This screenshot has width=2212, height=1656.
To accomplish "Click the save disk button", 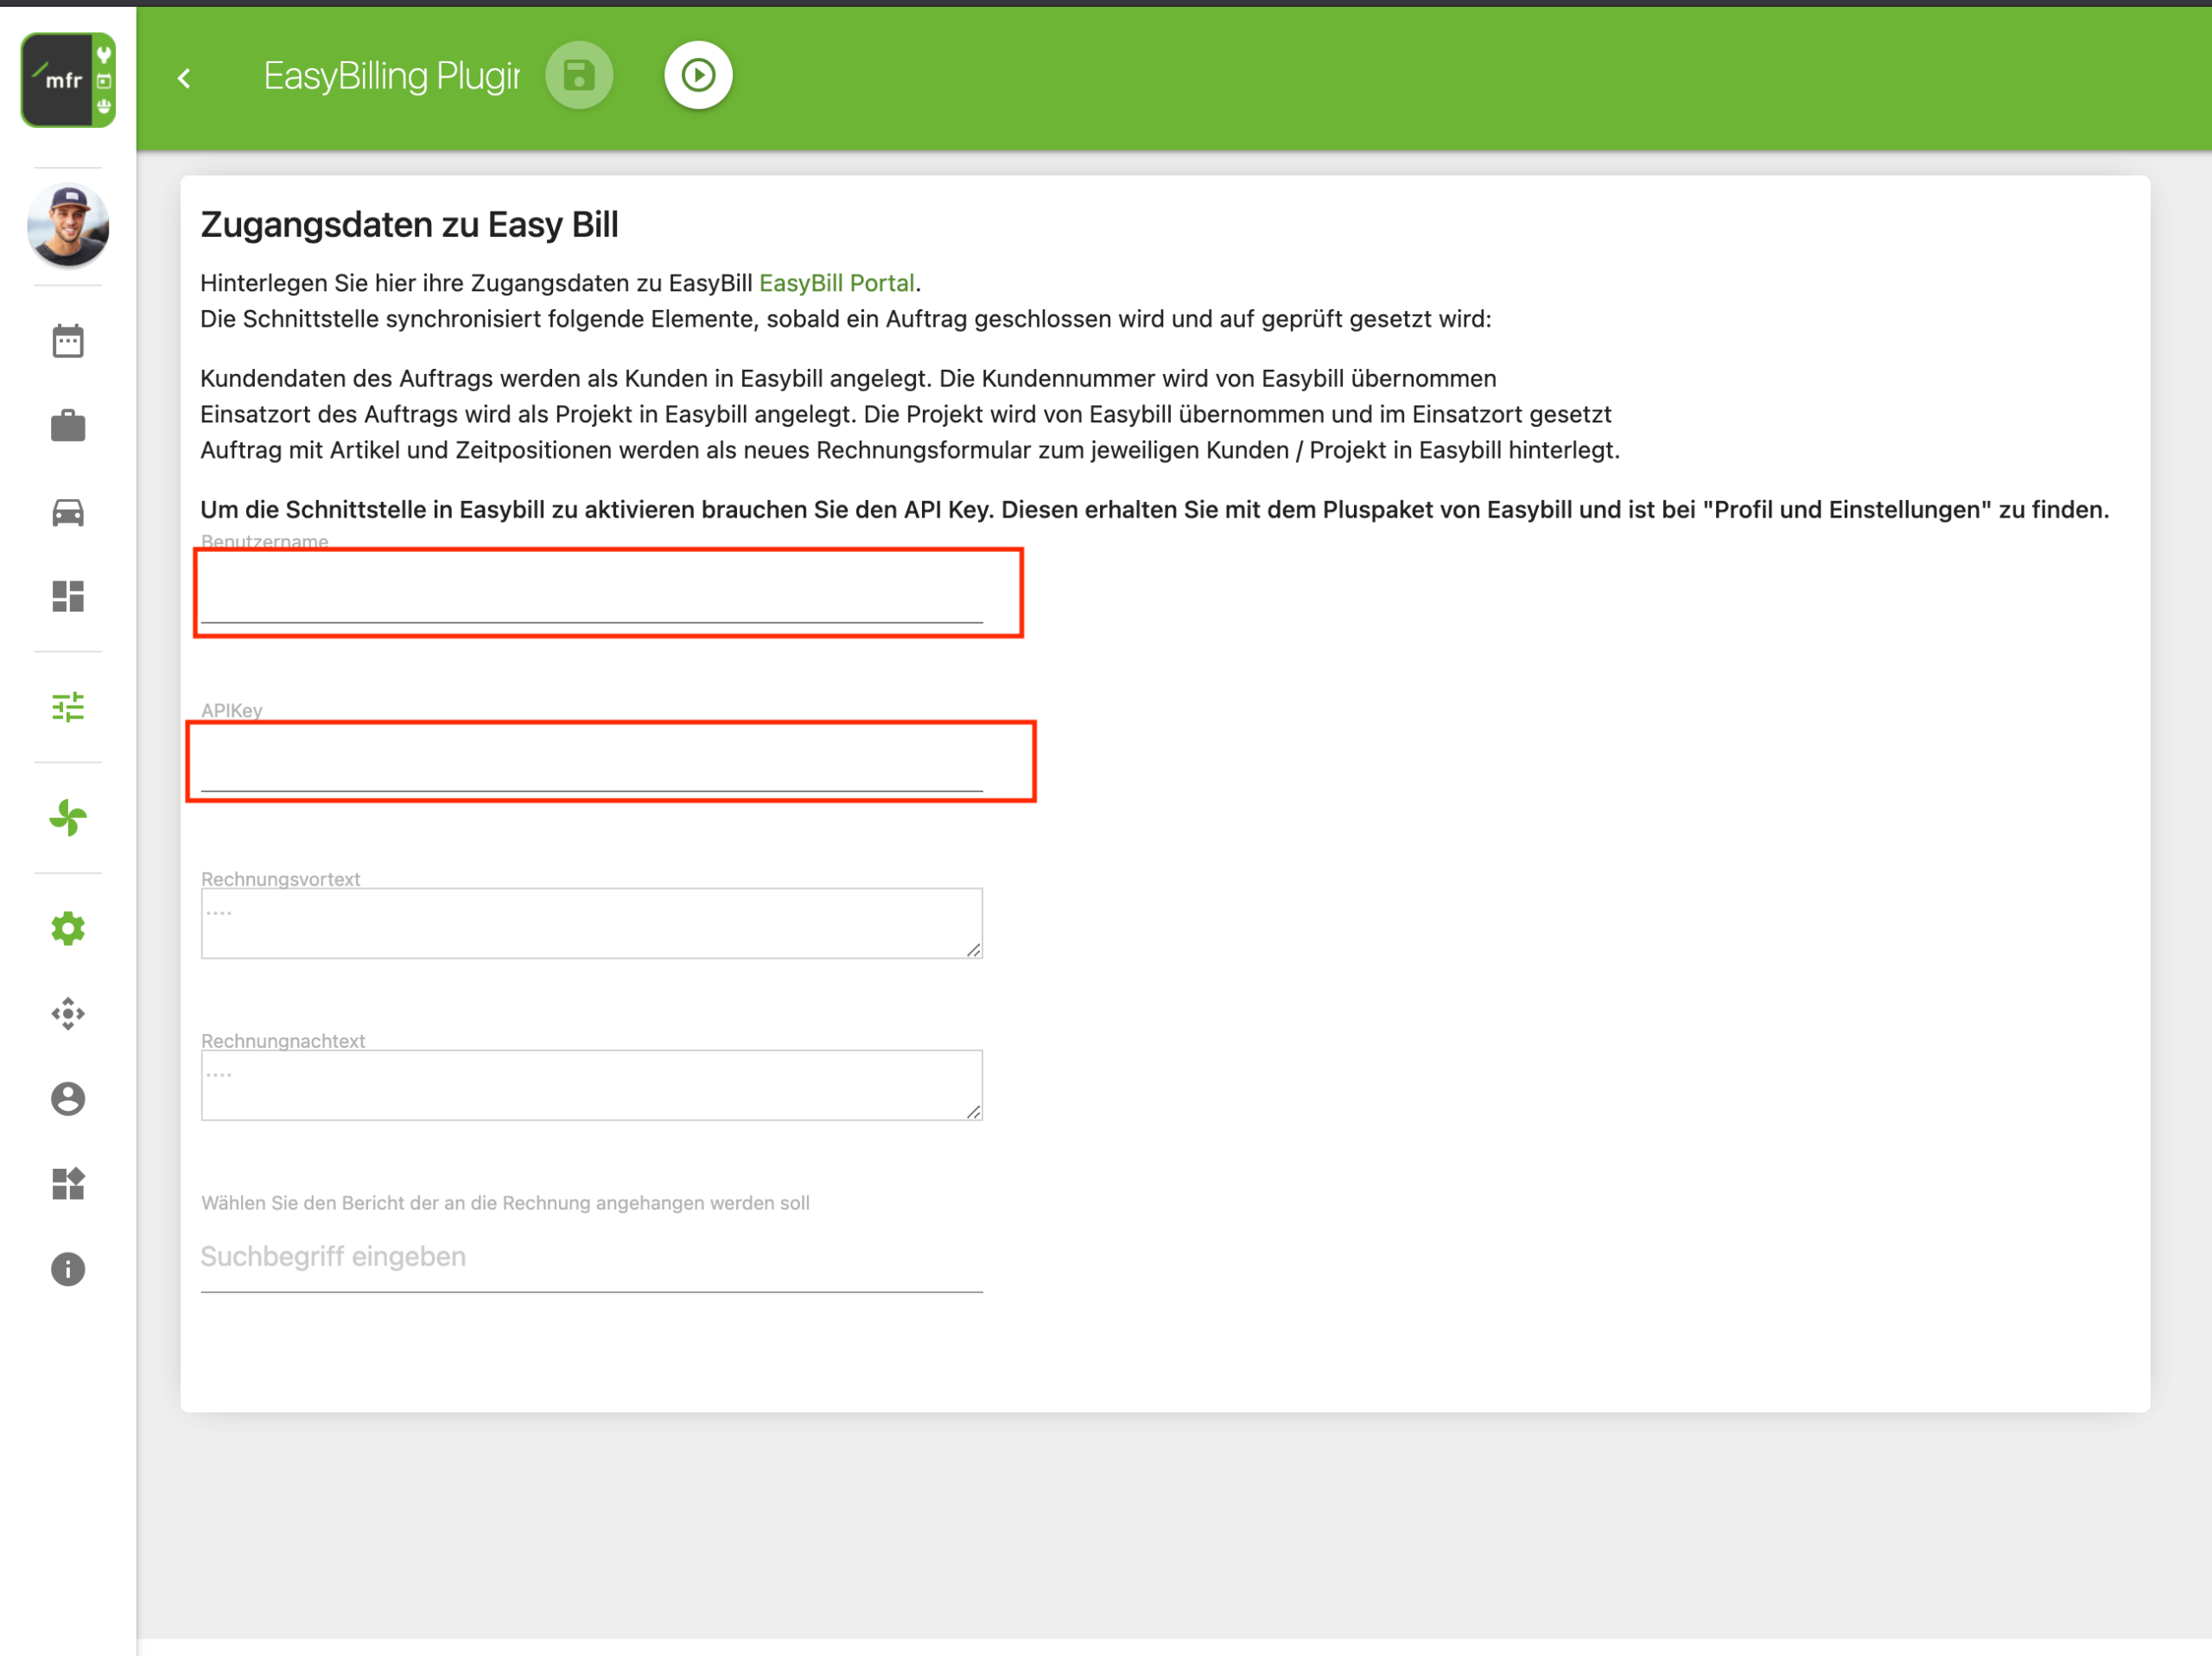I will [579, 76].
